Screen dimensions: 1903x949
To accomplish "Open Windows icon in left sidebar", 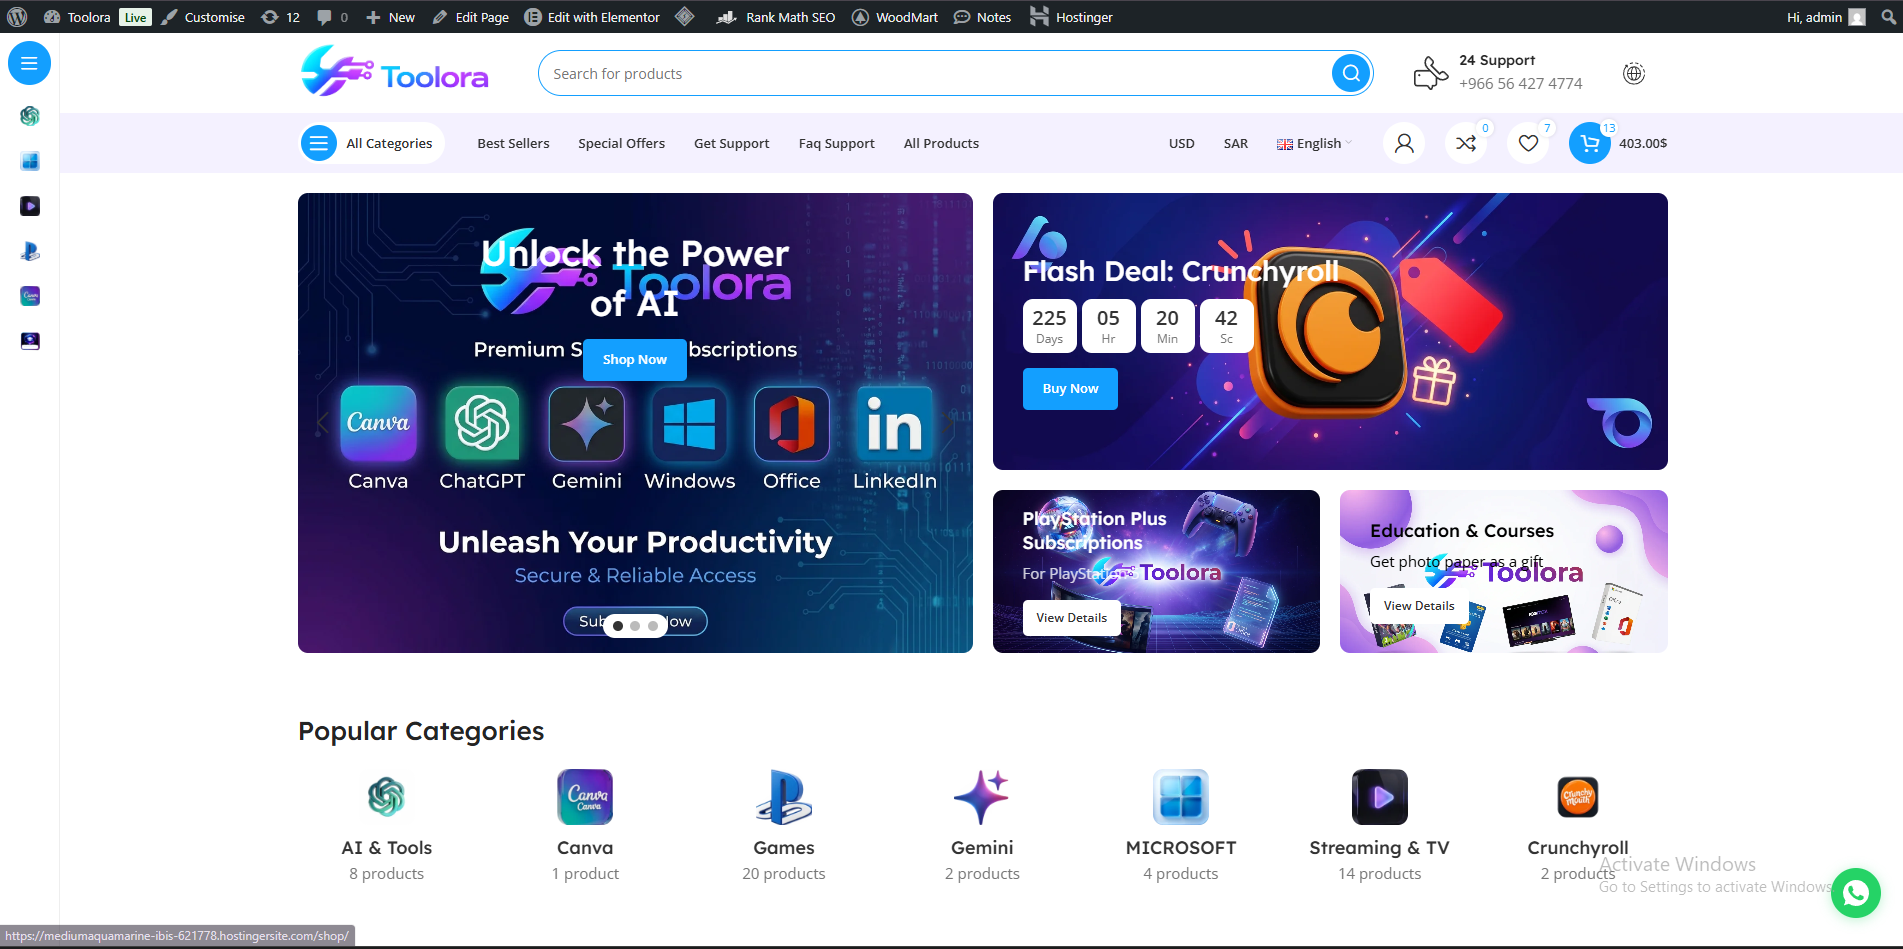I will (x=30, y=161).
